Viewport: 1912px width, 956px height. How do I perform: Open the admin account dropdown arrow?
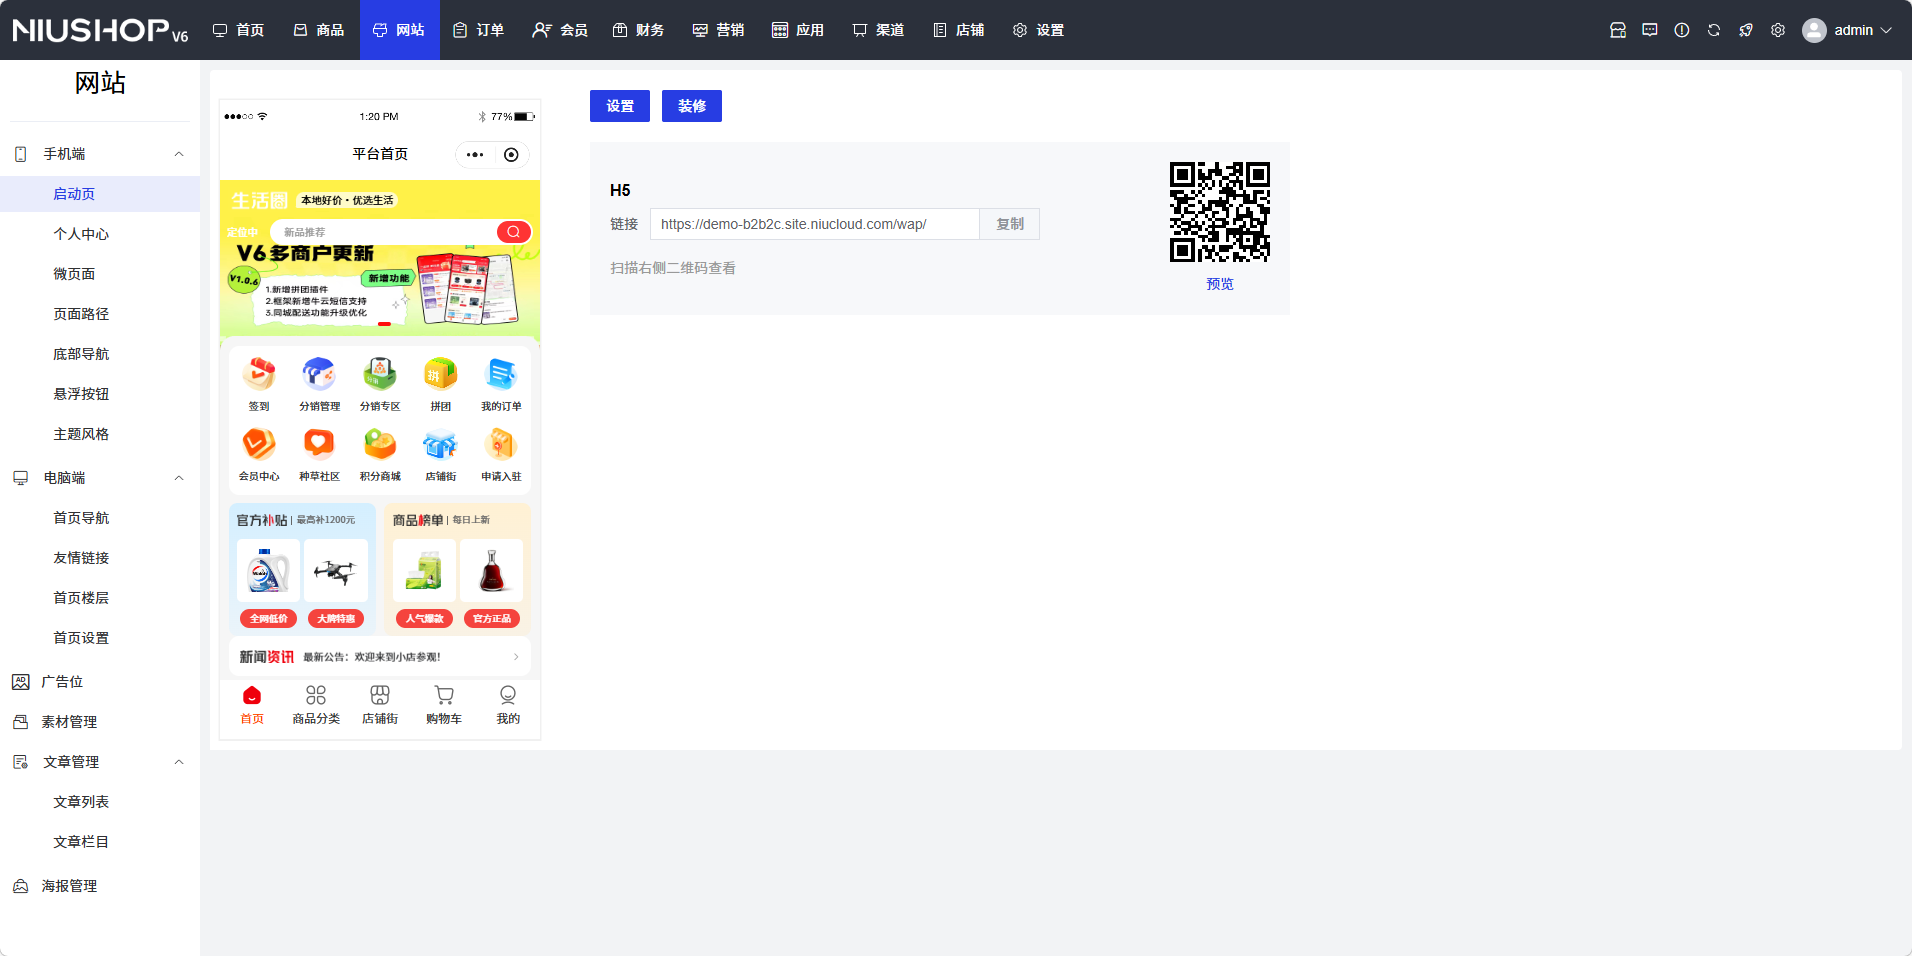pyautogui.click(x=1886, y=30)
